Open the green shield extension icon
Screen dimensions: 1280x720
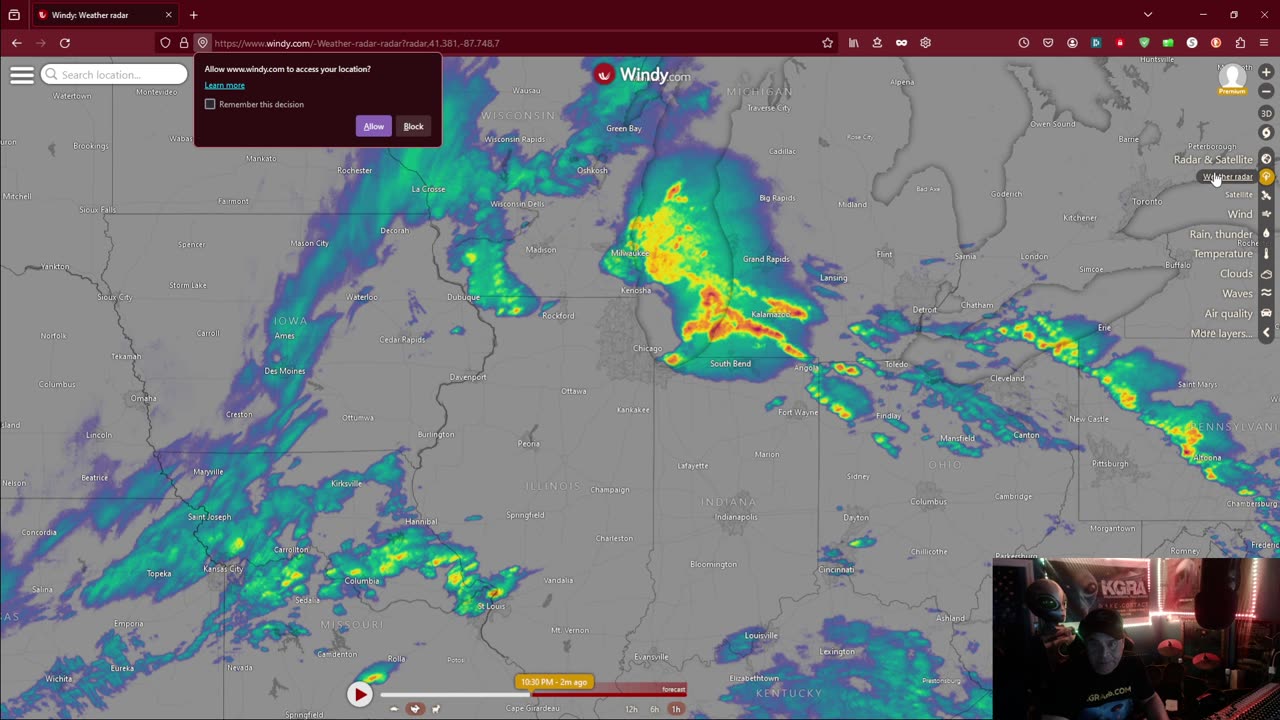coord(1144,43)
